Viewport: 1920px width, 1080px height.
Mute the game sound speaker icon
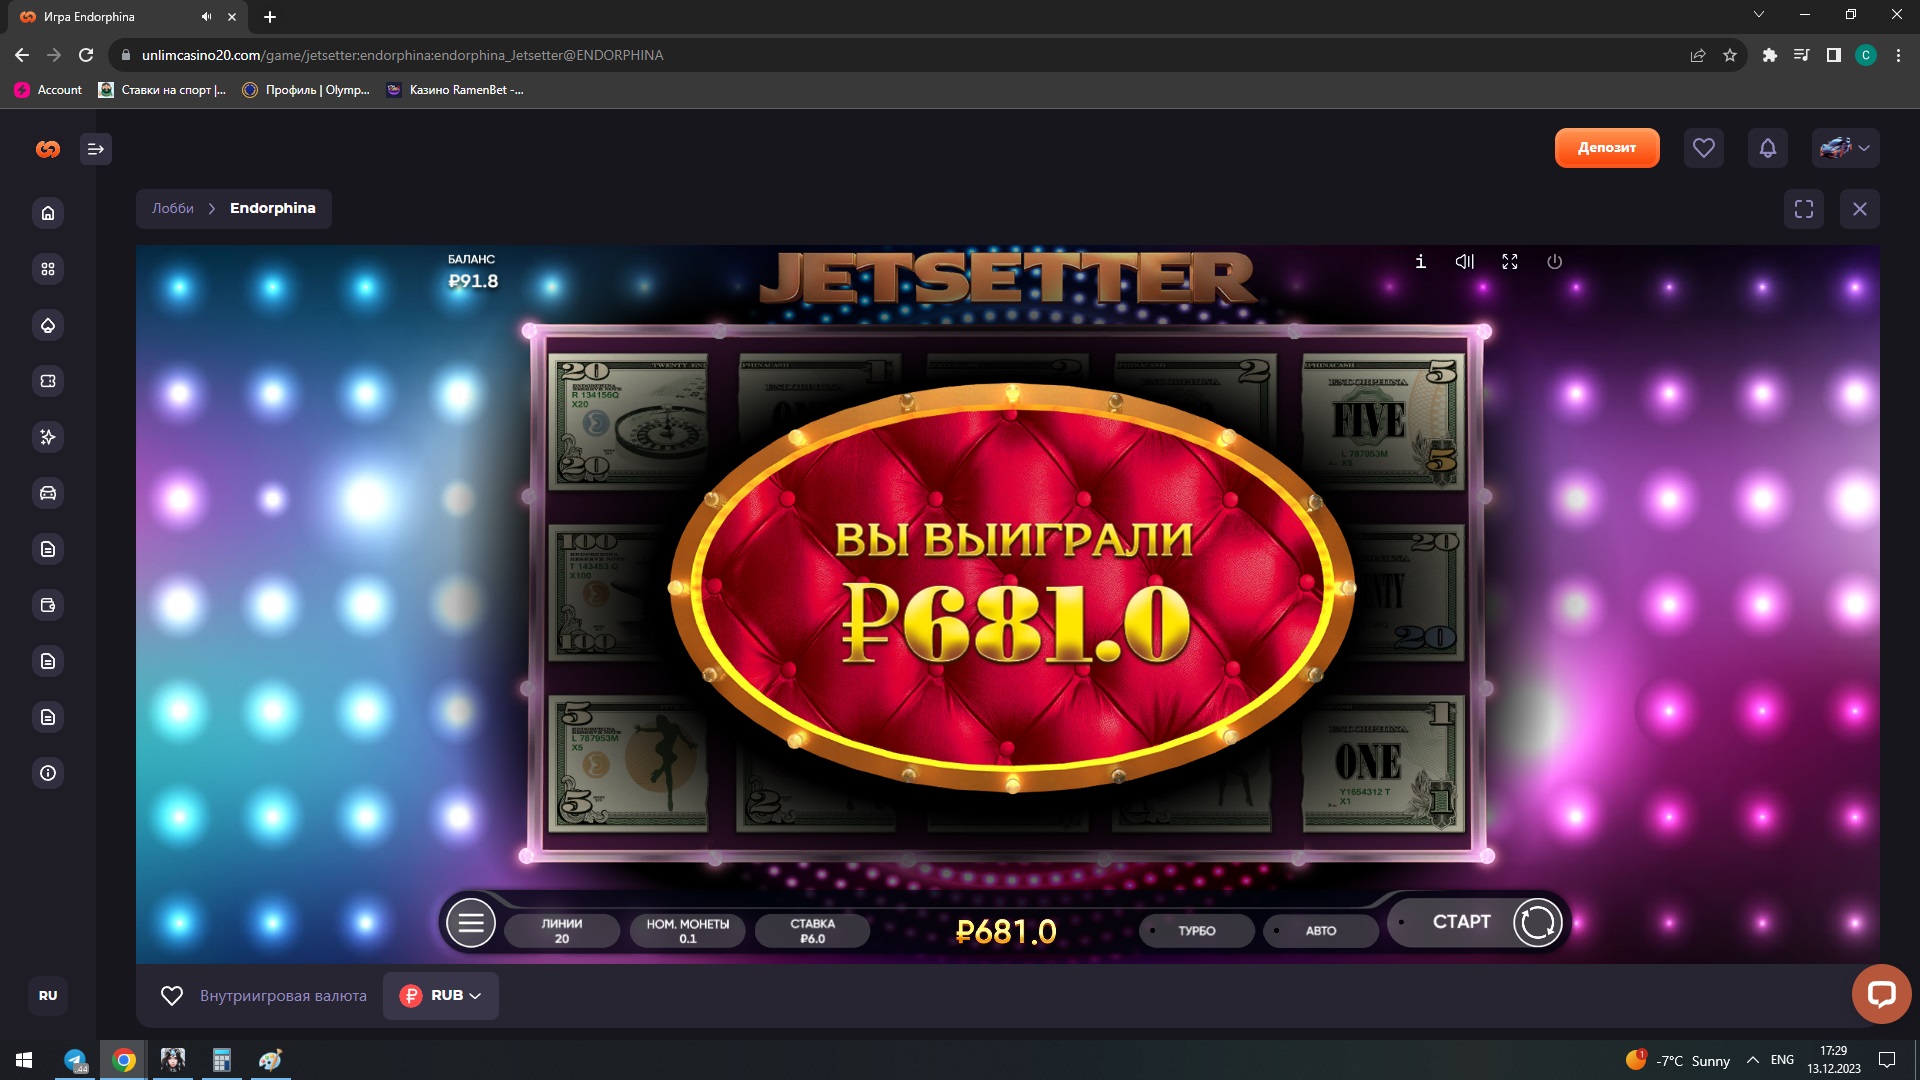click(x=1464, y=261)
